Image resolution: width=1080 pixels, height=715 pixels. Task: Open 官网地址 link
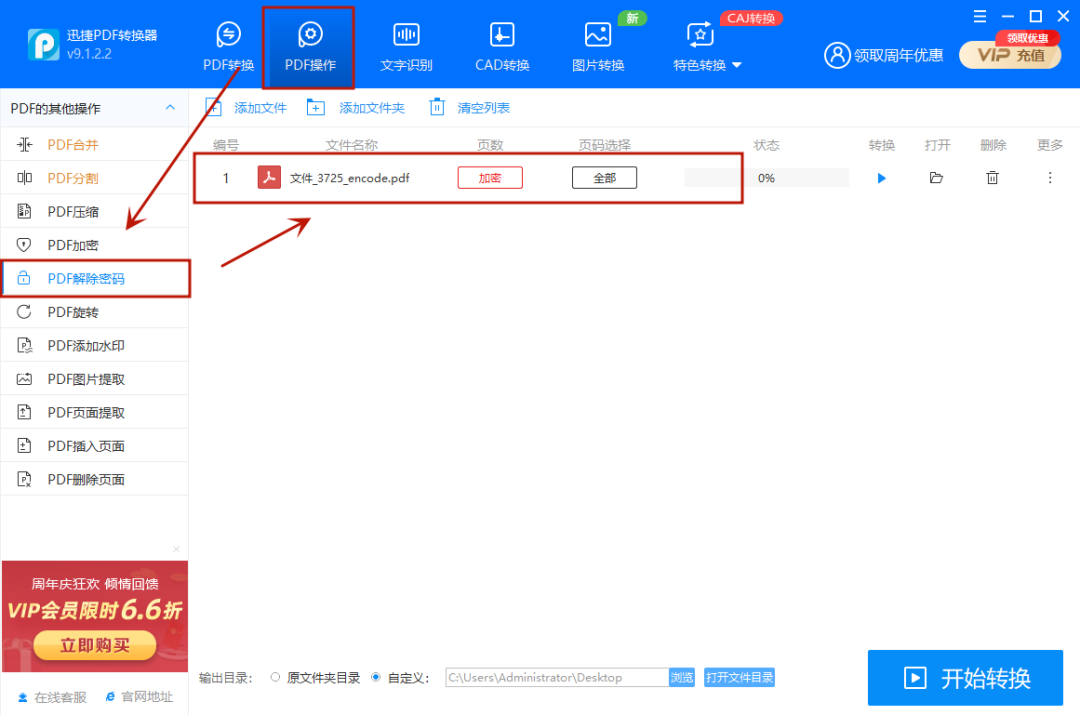(139, 697)
